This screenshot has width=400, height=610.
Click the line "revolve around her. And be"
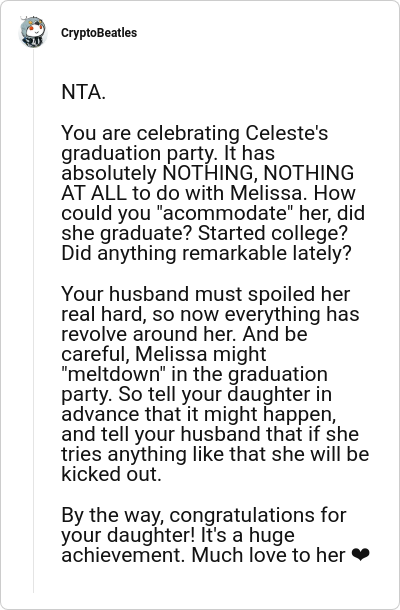click(184, 334)
